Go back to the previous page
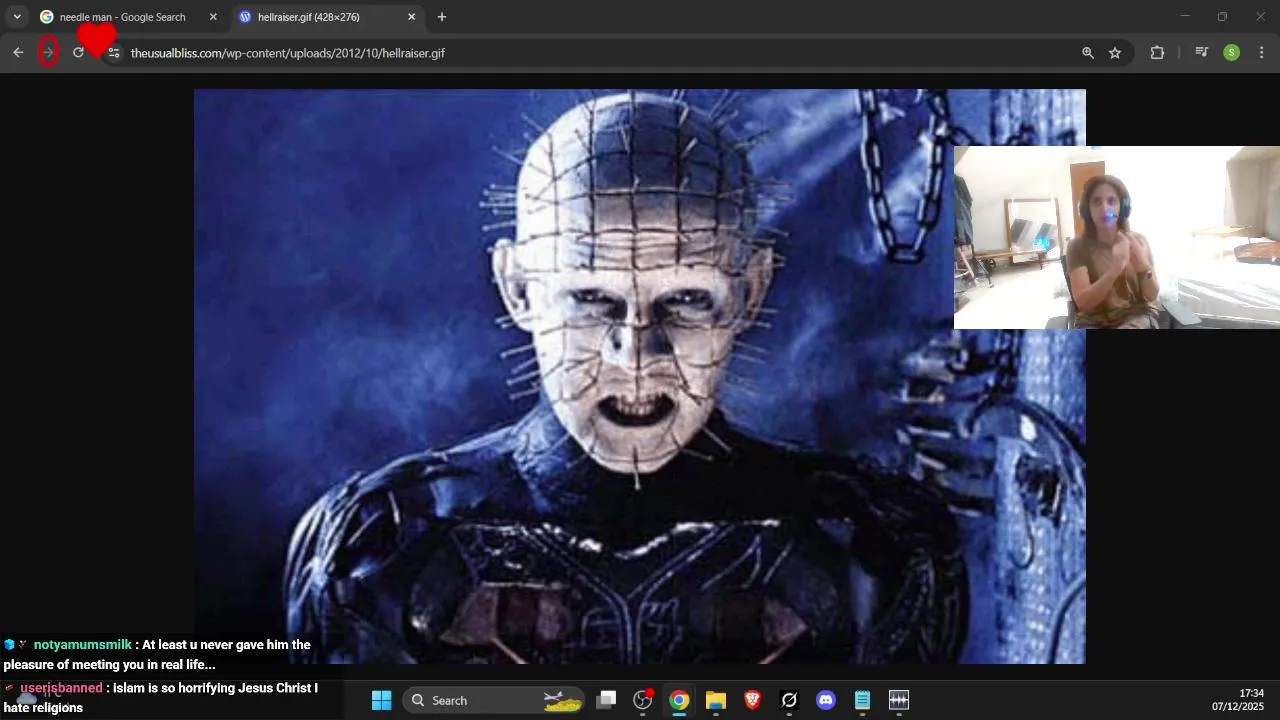This screenshot has height=720, width=1280. pos(18,52)
